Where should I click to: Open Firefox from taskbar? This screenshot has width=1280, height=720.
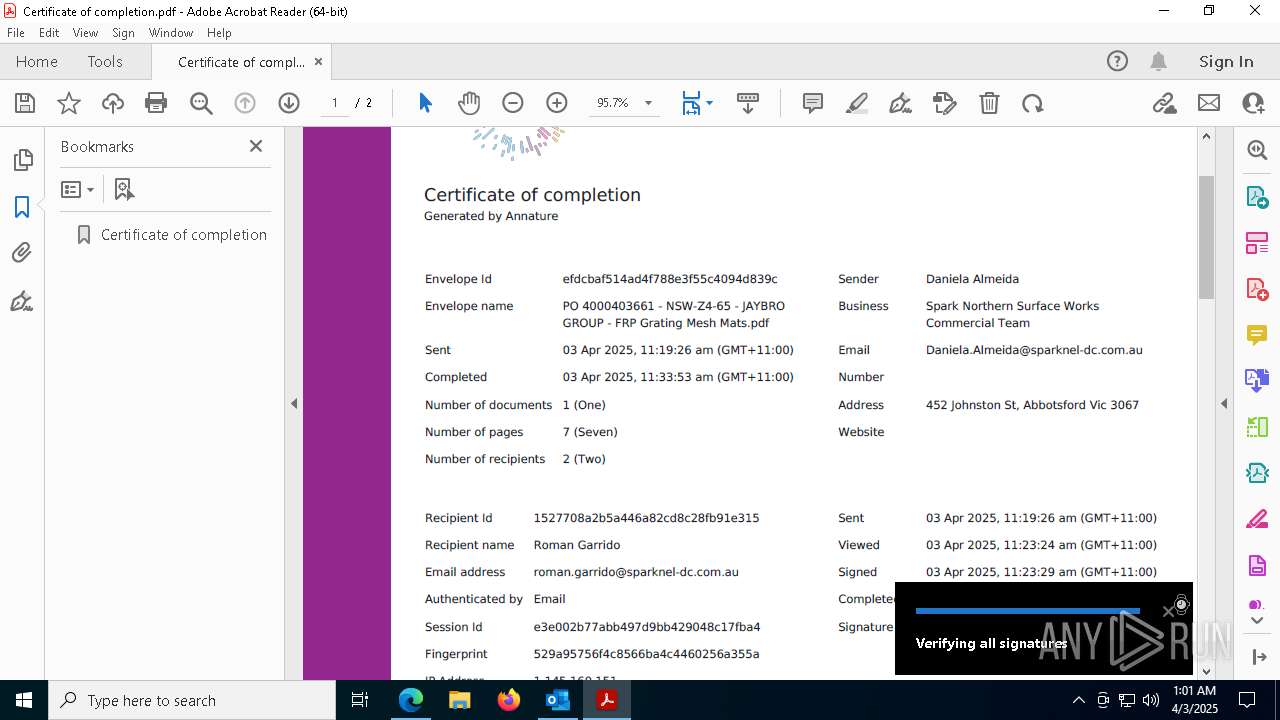[x=509, y=700]
